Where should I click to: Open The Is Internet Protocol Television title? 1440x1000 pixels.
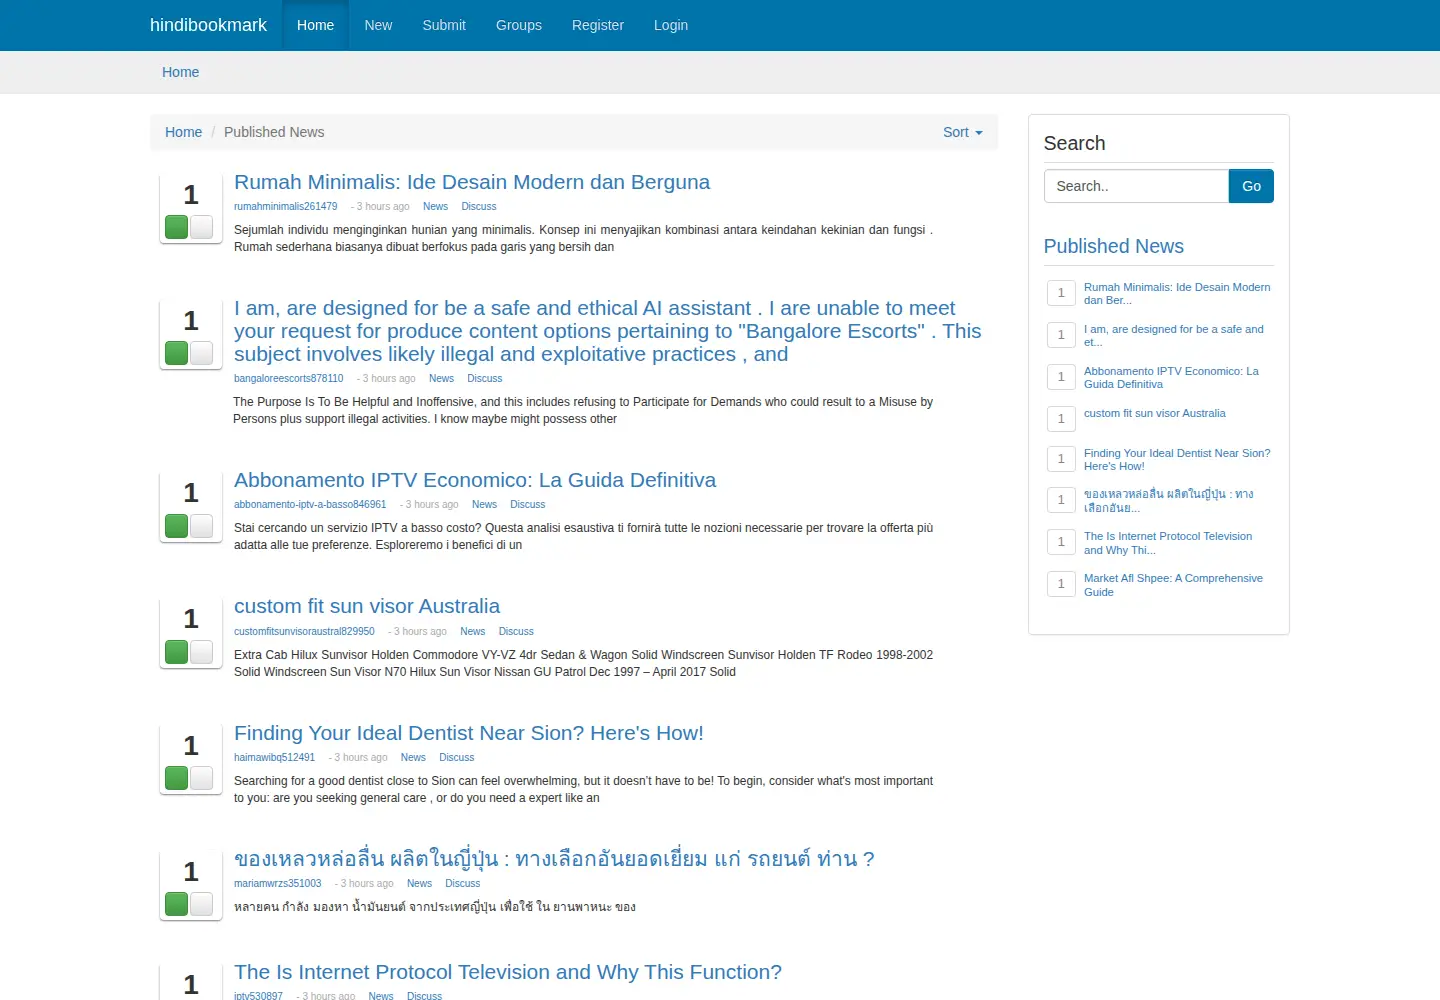pos(508,972)
